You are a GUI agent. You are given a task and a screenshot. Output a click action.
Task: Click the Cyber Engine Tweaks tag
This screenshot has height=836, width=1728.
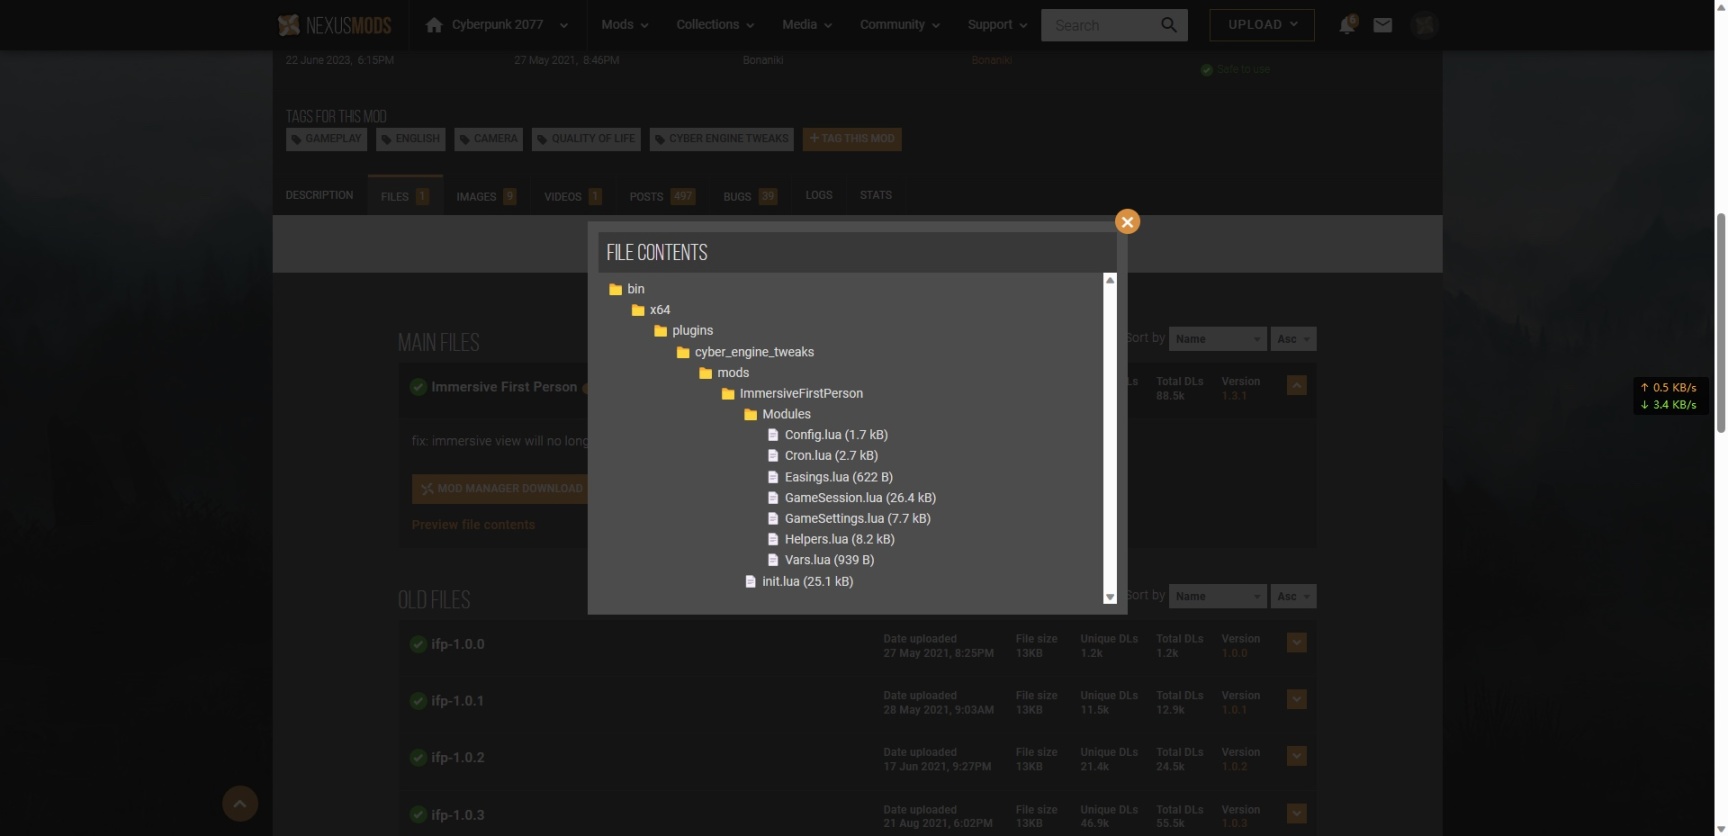point(721,139)
